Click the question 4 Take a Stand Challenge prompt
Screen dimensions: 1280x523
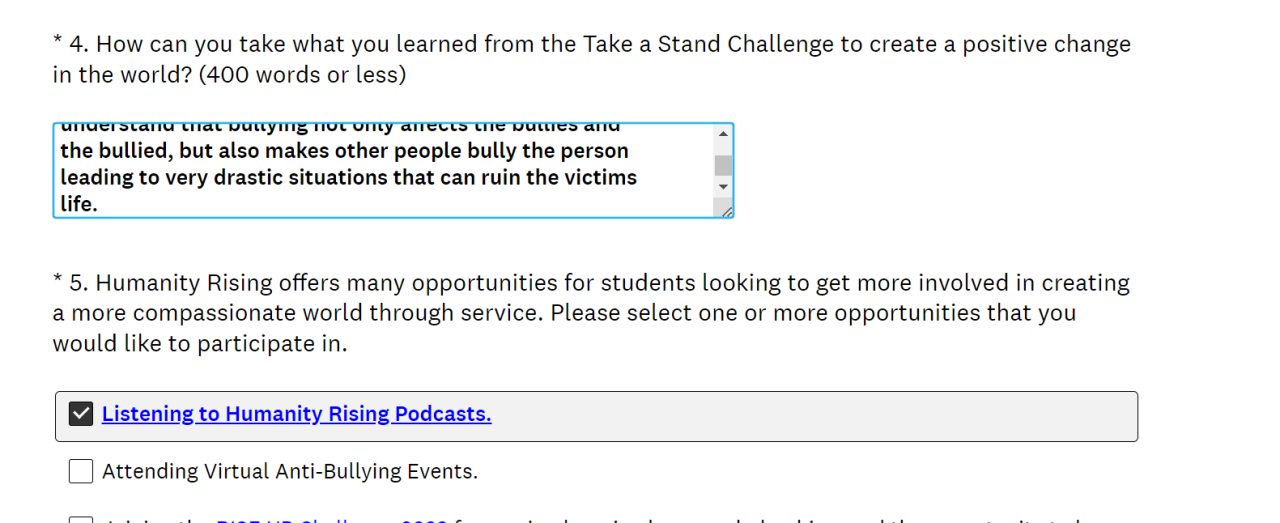(x=590, y=45)
